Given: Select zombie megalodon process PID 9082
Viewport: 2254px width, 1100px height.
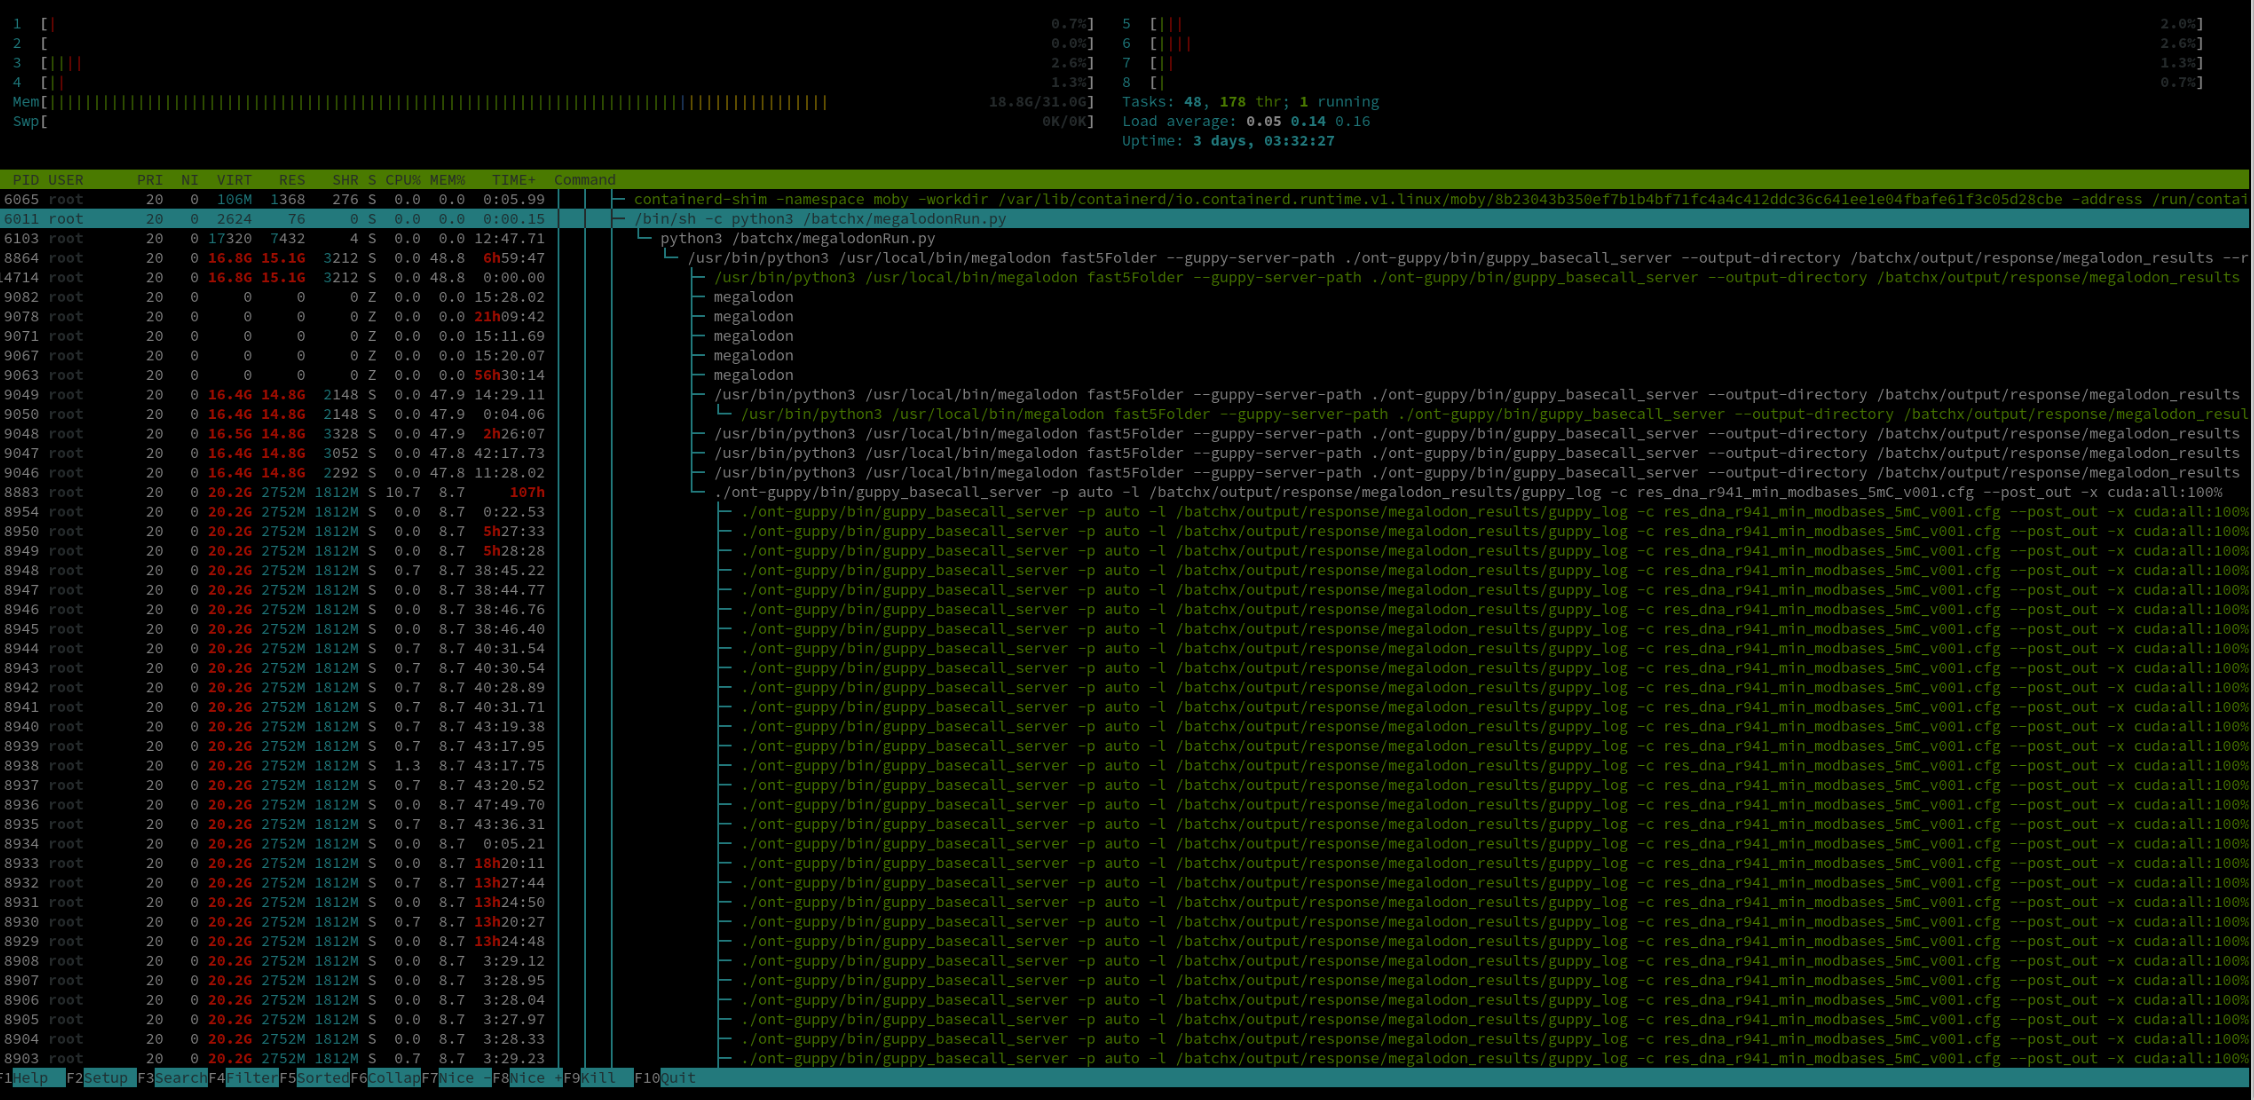Looking at the screenshot, I should [752, 297].
